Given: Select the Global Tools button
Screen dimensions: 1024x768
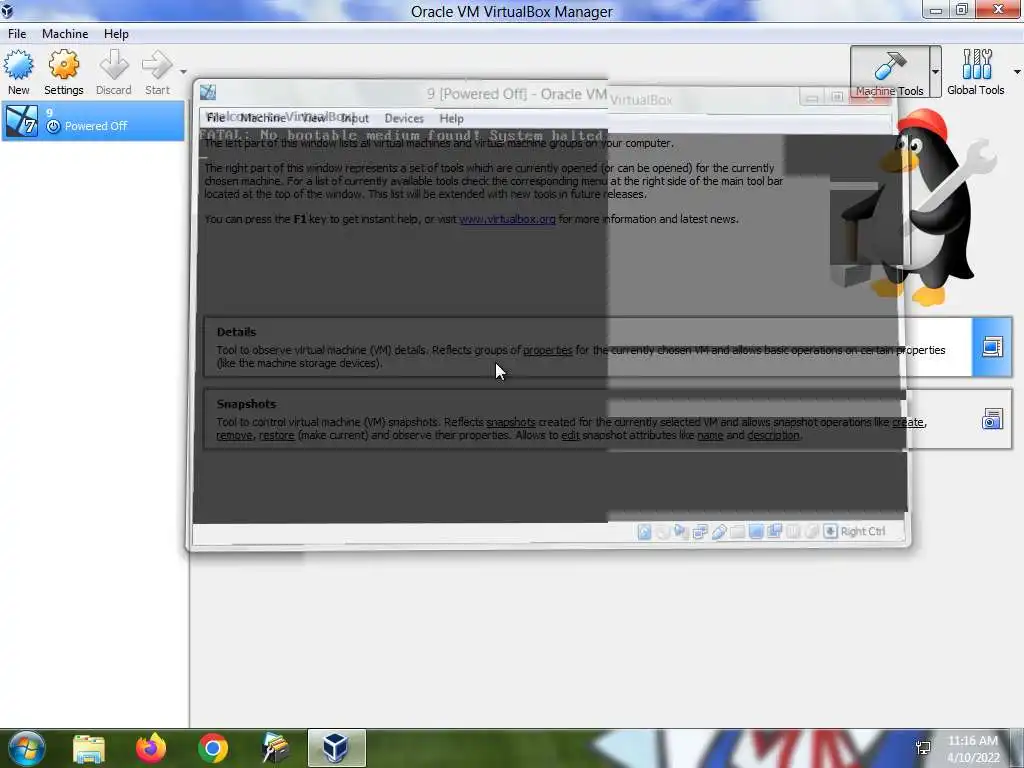Looking at the screenshot, I should (976, 72).
